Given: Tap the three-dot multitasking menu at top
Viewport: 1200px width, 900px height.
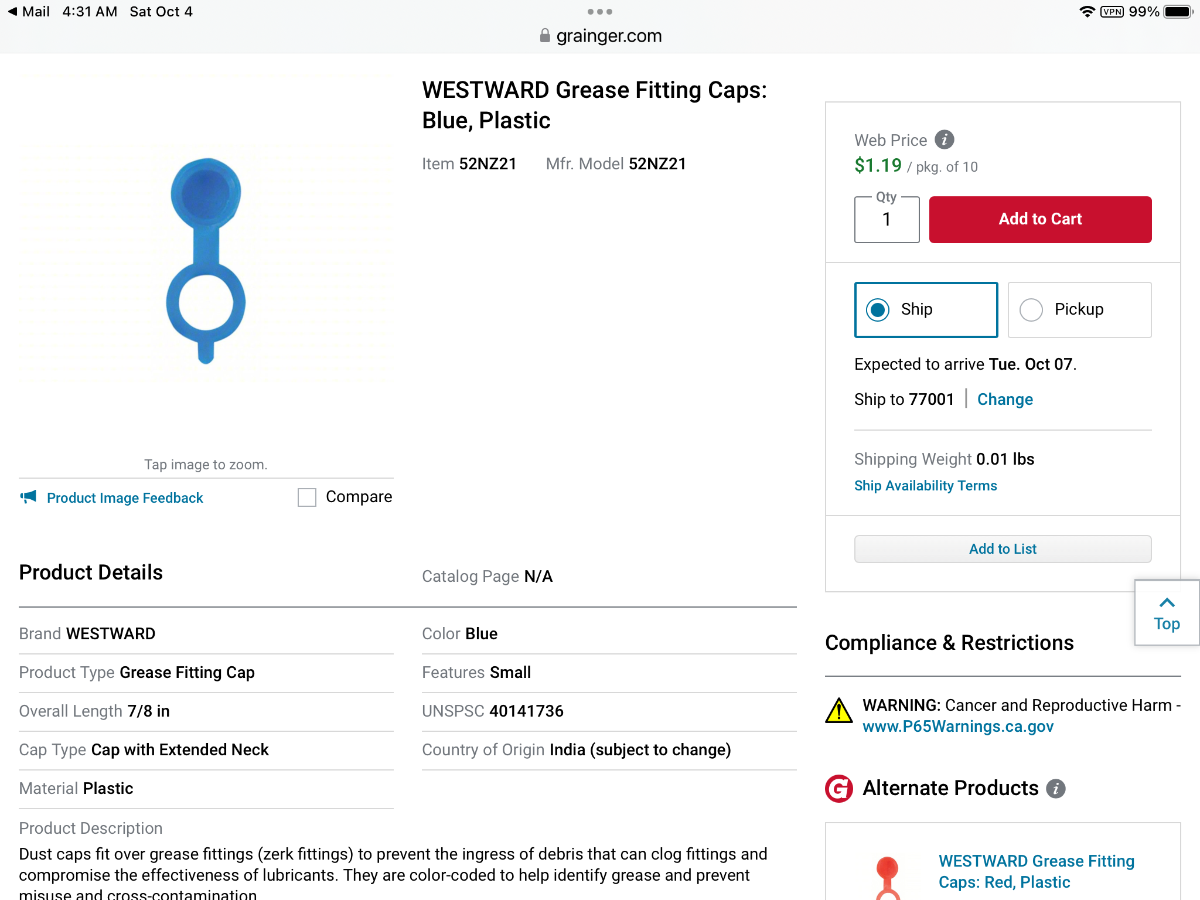Looking at the screenshot, I should 600,12.
